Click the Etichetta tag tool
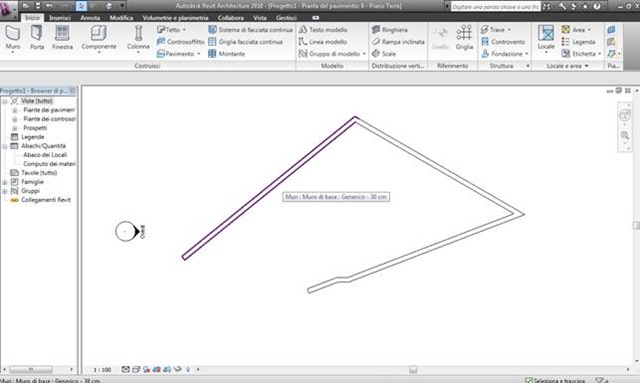 pyautogui.click(x=579, y=54)
